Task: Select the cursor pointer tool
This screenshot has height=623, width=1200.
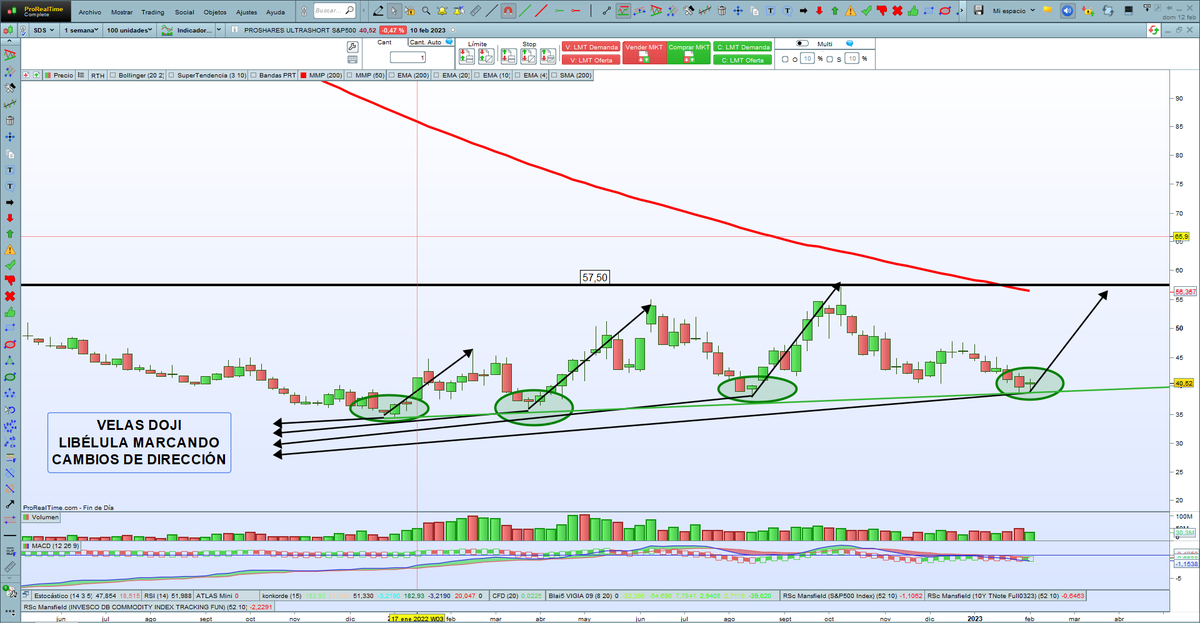Action: pyautogui.click(x=394, y=10)
